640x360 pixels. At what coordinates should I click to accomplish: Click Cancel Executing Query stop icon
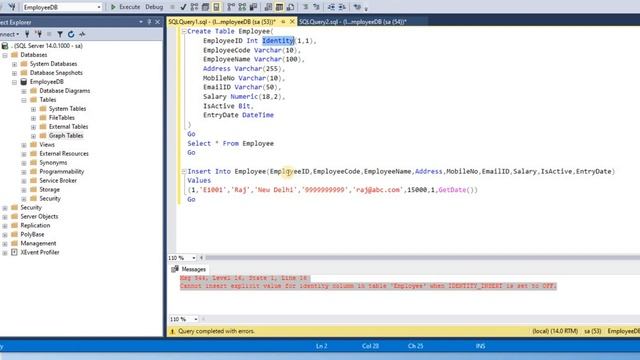click(x=173, y=7)
